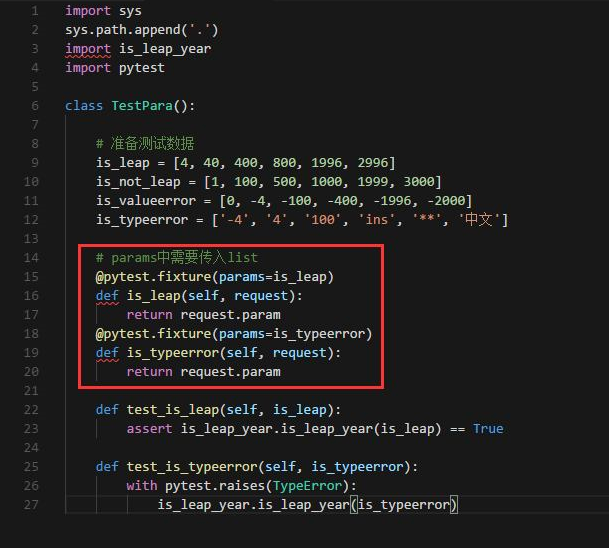This screenshot has height=548, width=609.
Task: Click the string '**' on line 12
Action: (427, 220)
